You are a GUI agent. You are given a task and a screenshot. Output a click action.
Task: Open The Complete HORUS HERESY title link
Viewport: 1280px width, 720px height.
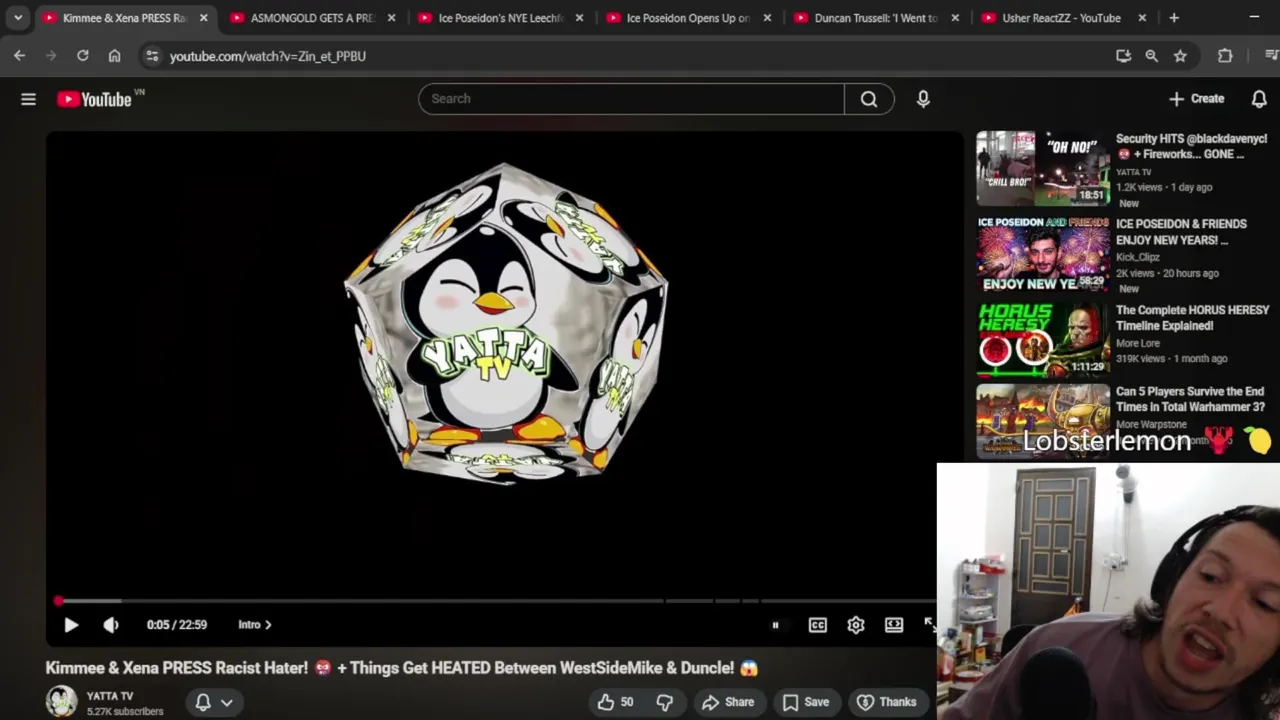pyautogui.click(x=1192, y=318)
